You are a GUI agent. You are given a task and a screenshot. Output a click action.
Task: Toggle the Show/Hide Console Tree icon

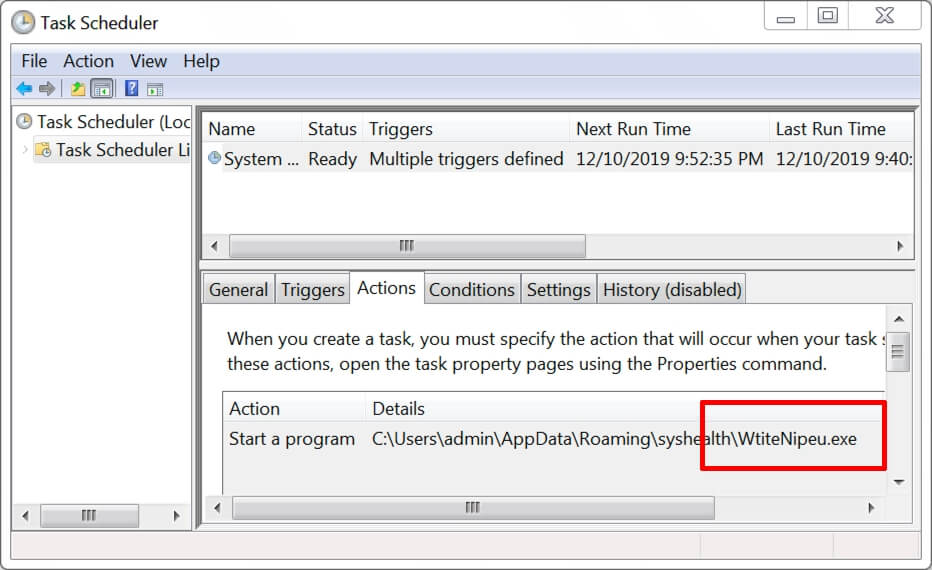(x=102, y=89)
